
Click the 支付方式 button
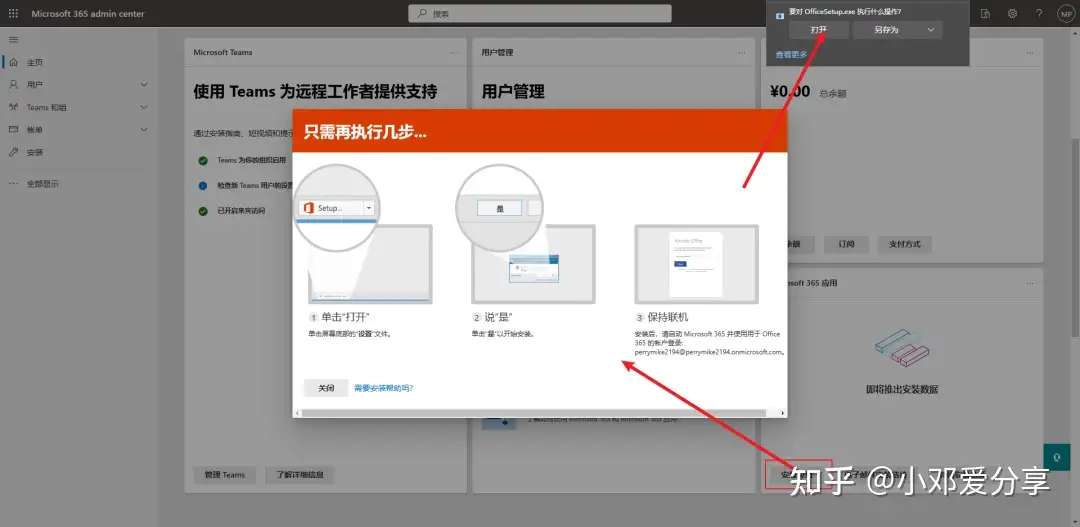pyautogui.click(x=905, y=244)
